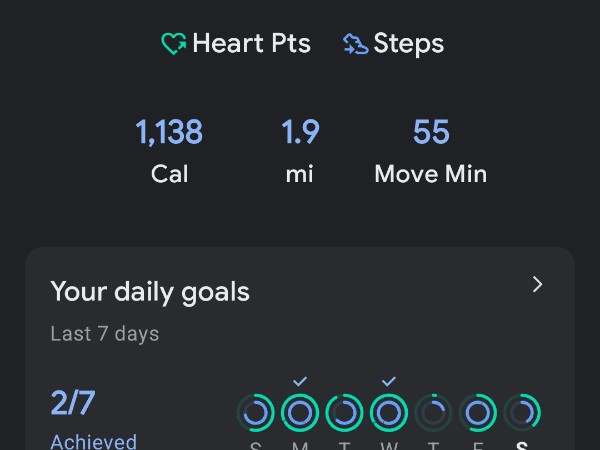Select the first Sunday goal ring
The width and height of the screenshot is (600, 450).
[x=256, y=412]
